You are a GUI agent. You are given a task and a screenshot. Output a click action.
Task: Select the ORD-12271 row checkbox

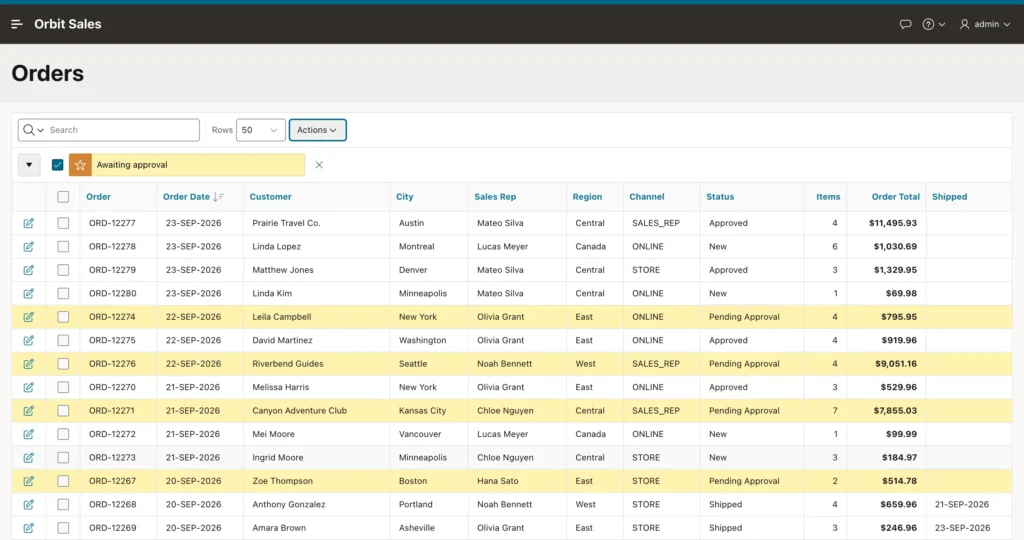tap(63, 411)
